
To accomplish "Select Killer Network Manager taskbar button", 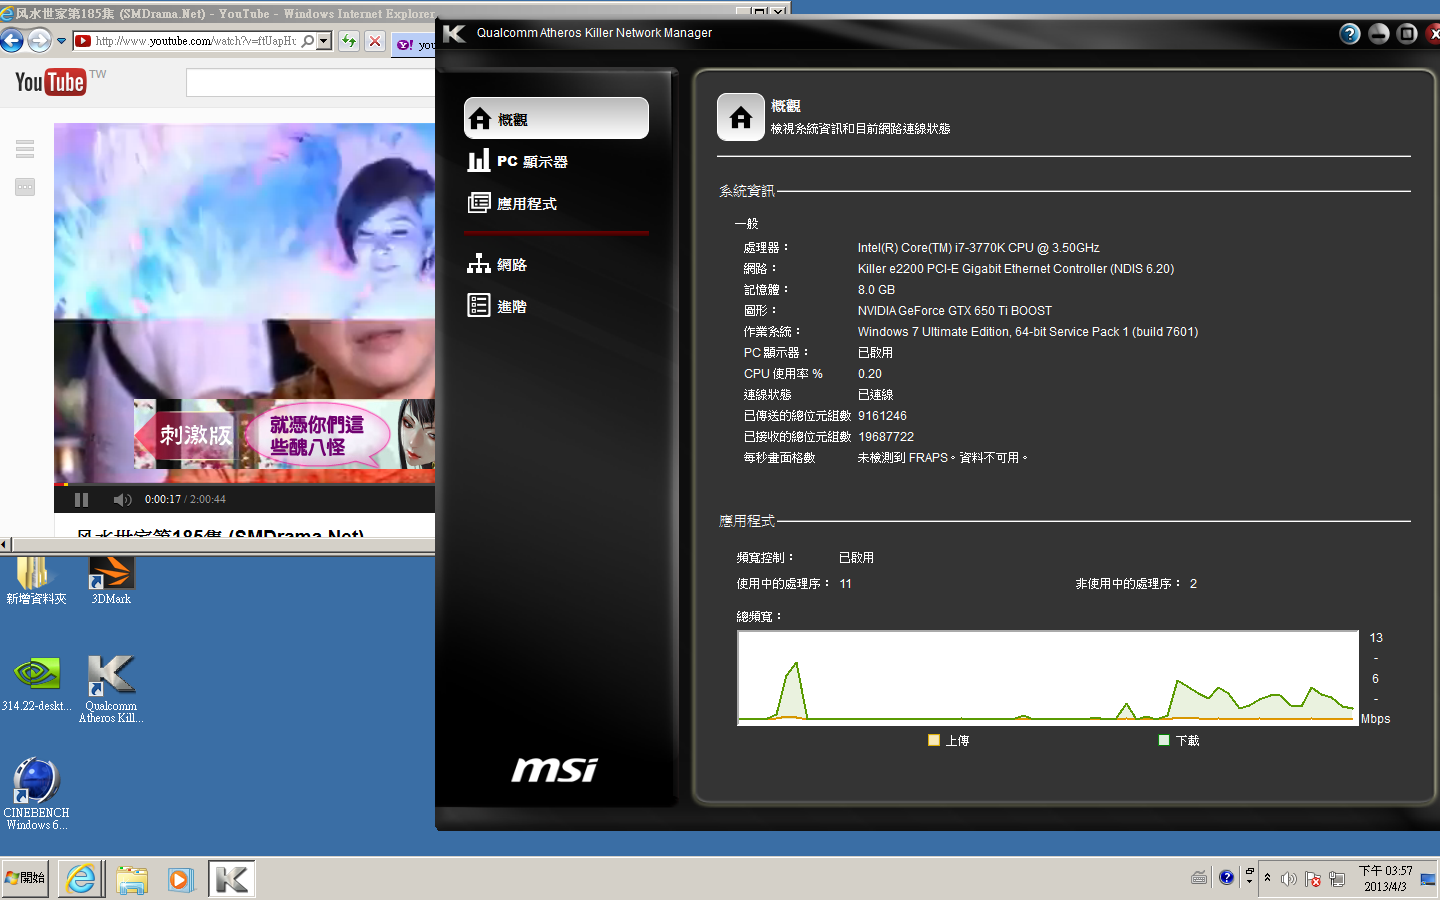I will [232, 879].
